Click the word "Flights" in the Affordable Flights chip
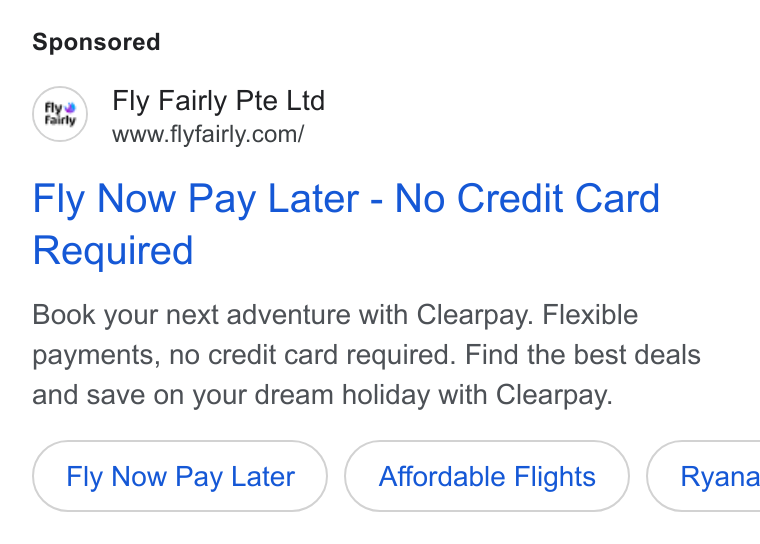 tap(554, 476)
